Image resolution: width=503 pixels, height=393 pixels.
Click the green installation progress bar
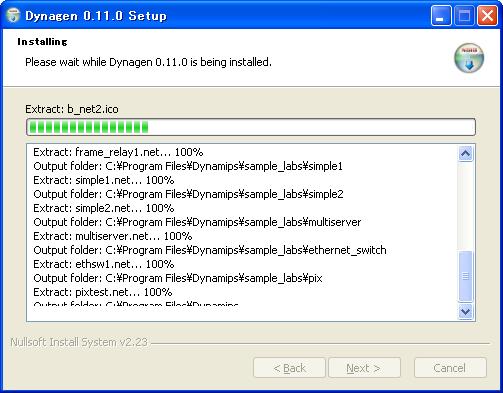pyautogui.click(x=251, y=127)
